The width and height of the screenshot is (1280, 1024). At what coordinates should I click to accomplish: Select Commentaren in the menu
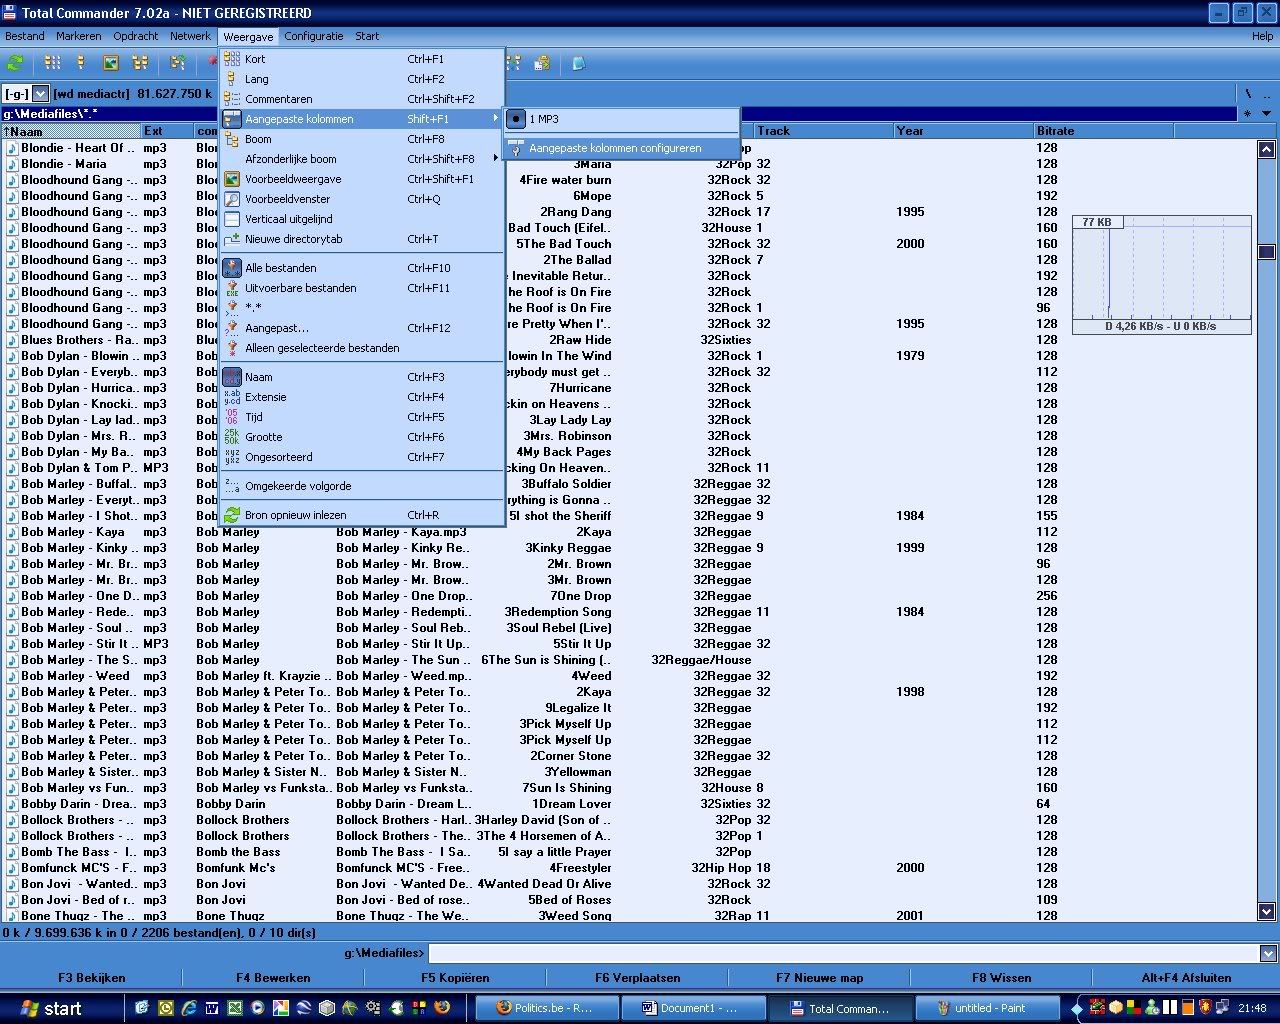[362, 99]
